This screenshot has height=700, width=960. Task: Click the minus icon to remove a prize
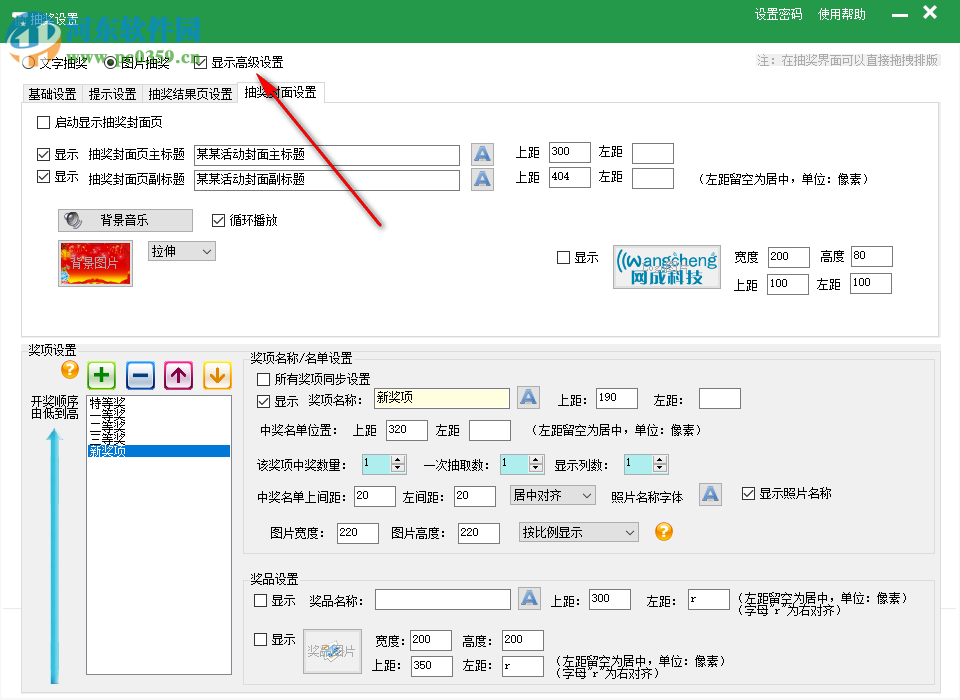[x=139, y=375]
